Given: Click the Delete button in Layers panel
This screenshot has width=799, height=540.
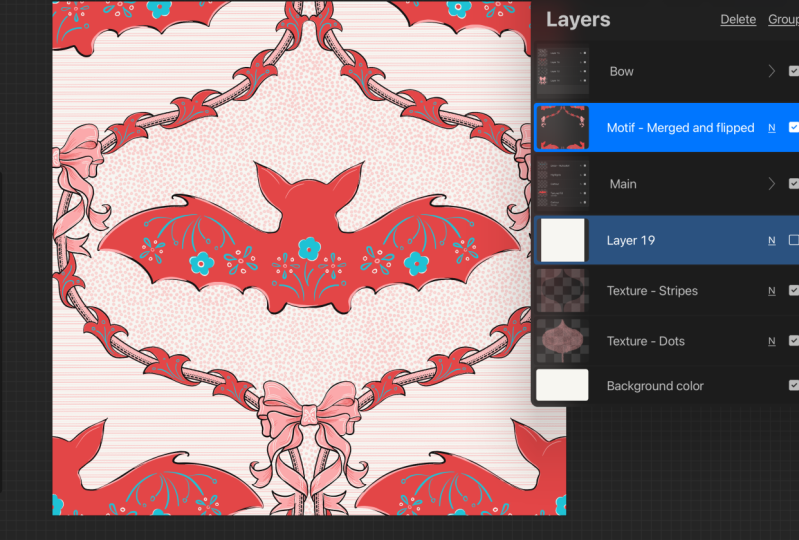Looking at the screenshot, I should (x=738, y=19).
